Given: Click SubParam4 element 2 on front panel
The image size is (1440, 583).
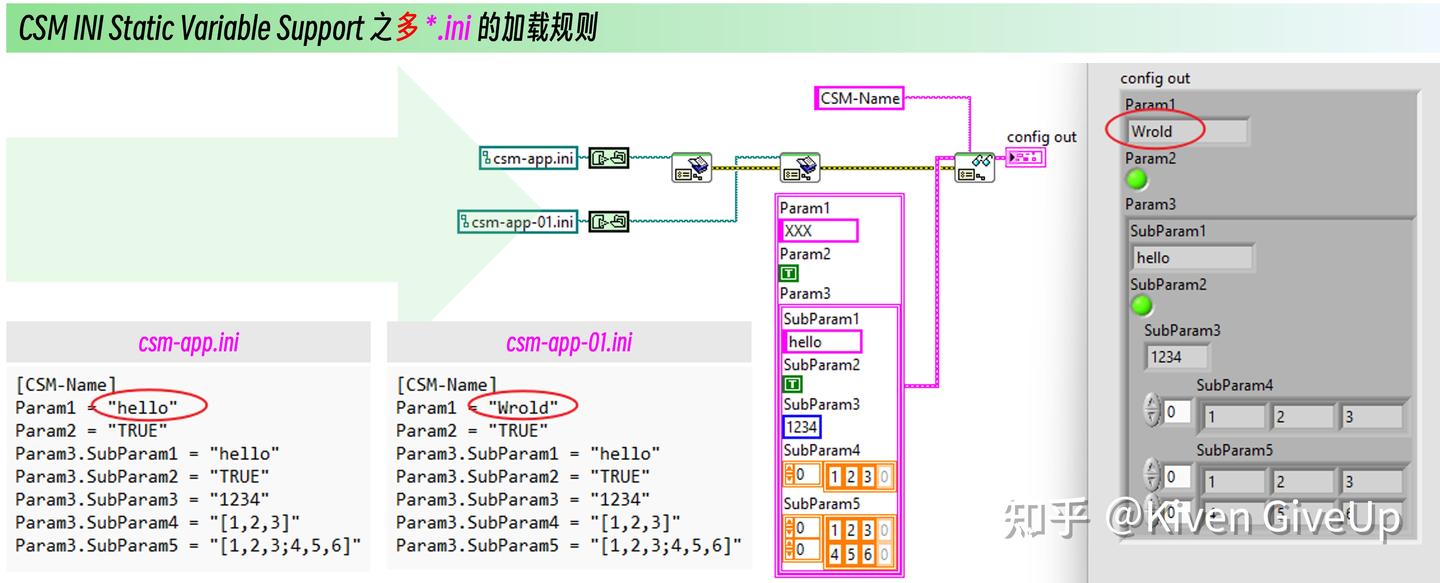Looking at the screenshot, I should [x=1302, y=417].
